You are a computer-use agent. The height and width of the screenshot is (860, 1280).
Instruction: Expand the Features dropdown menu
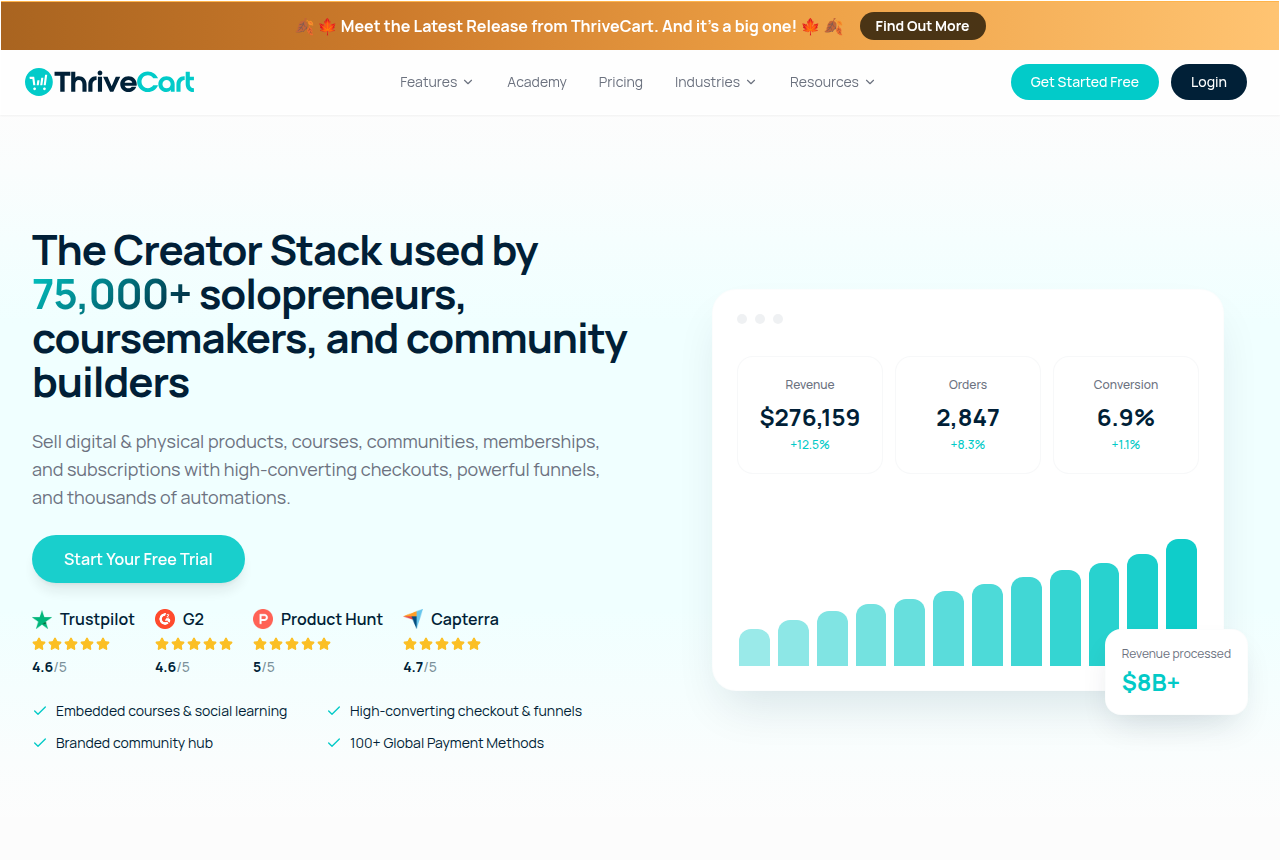coord(436,82)
